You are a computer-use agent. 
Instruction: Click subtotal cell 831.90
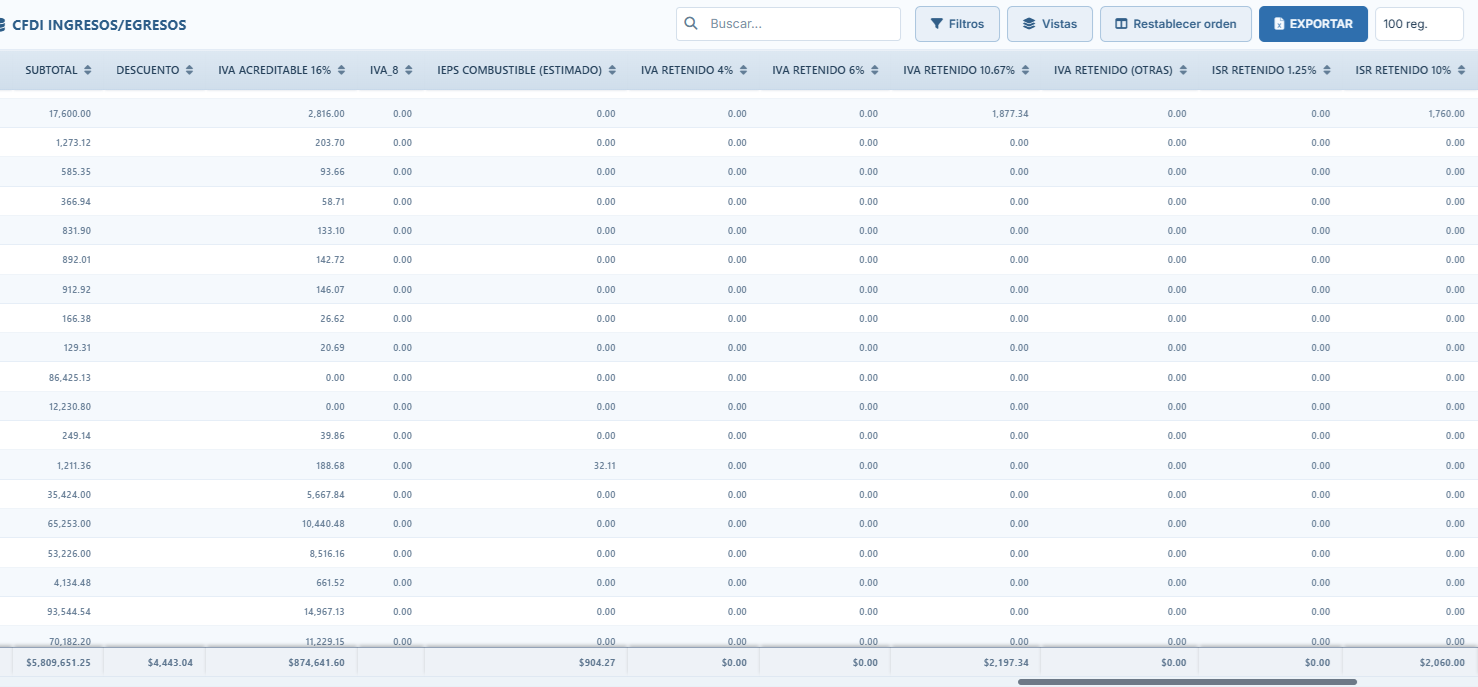(76, 231)
